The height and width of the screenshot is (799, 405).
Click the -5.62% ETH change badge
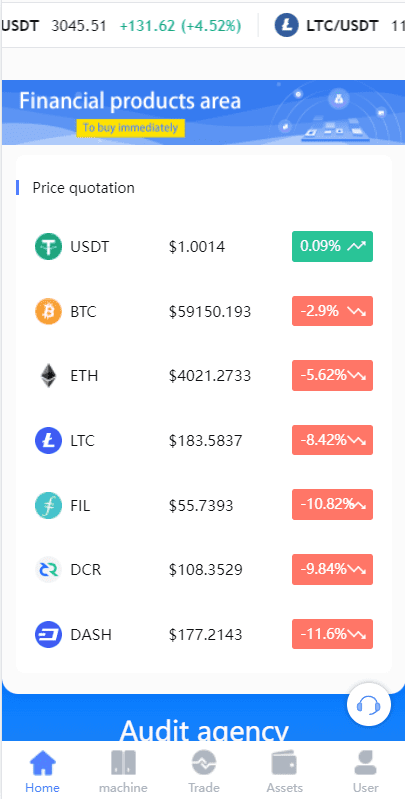332,376
